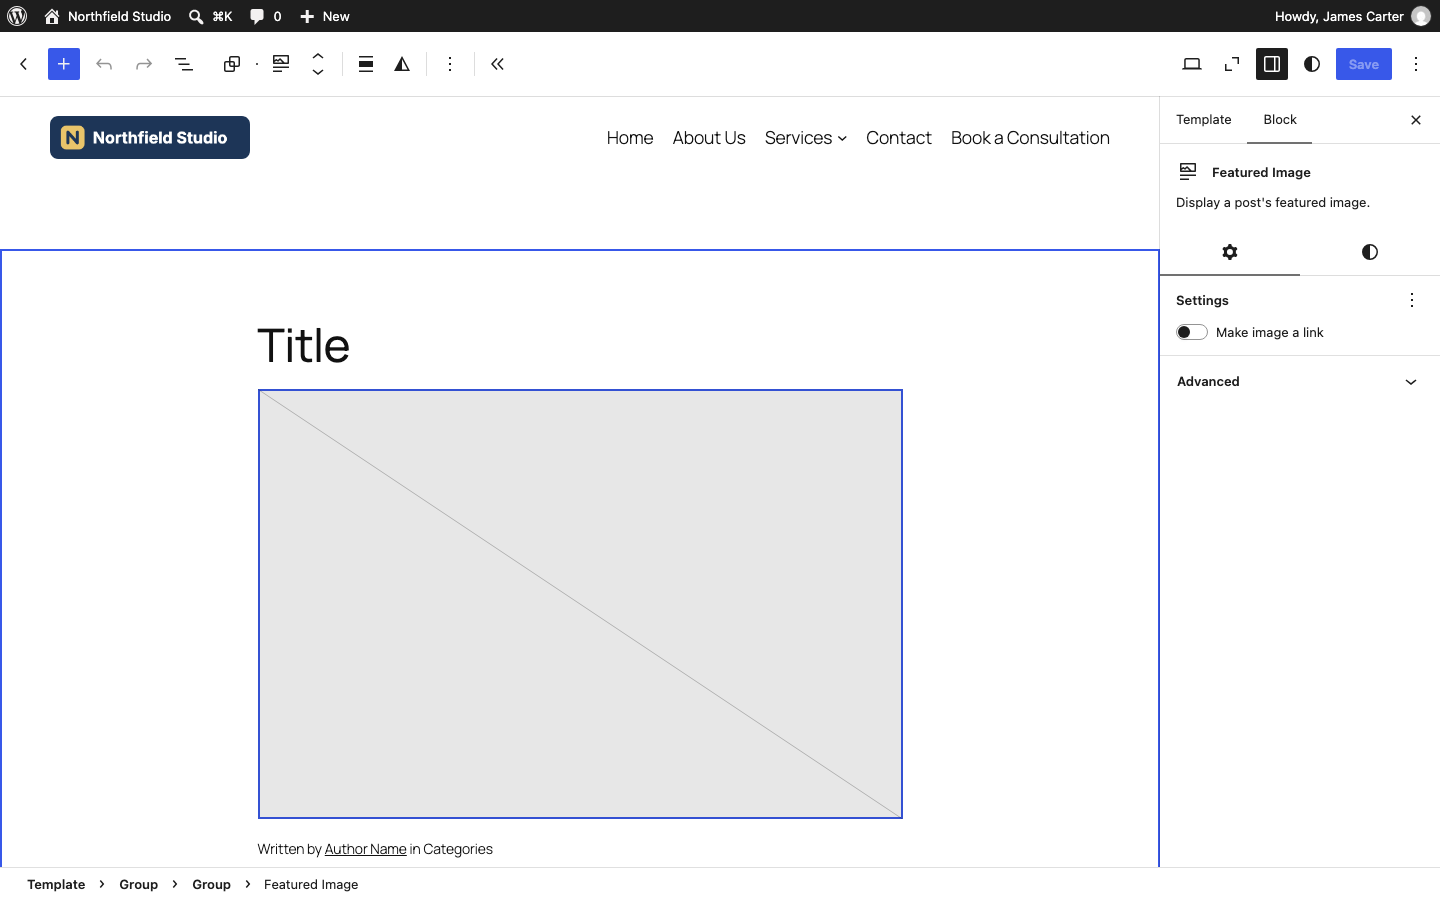1440x900 pixels.
Task: Open New content menu in admin bar
Action: (x=325, y=16)
